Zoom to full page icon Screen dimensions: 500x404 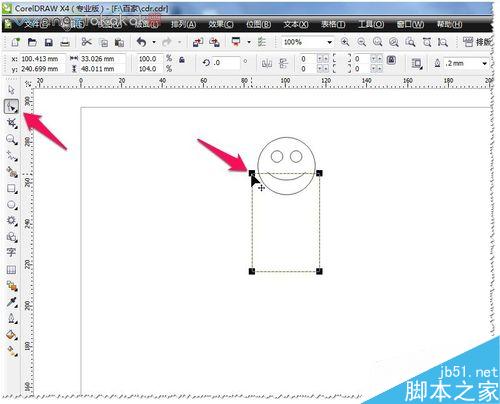tap(410, 42)
